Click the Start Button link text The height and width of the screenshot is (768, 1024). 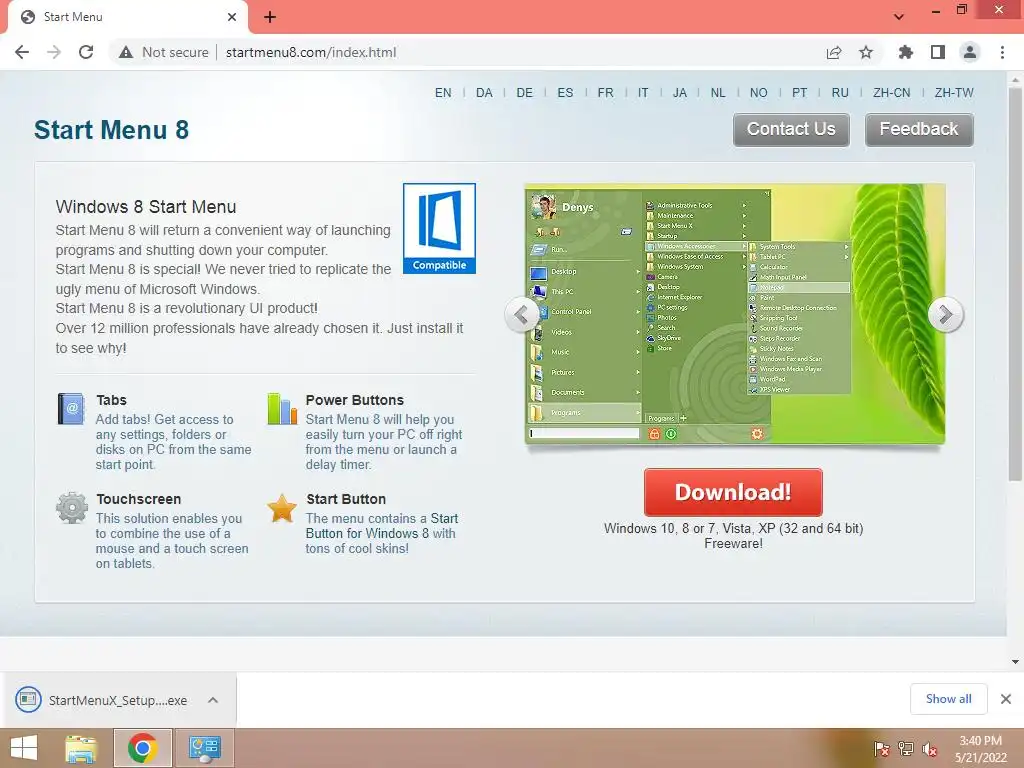[382, 526]
